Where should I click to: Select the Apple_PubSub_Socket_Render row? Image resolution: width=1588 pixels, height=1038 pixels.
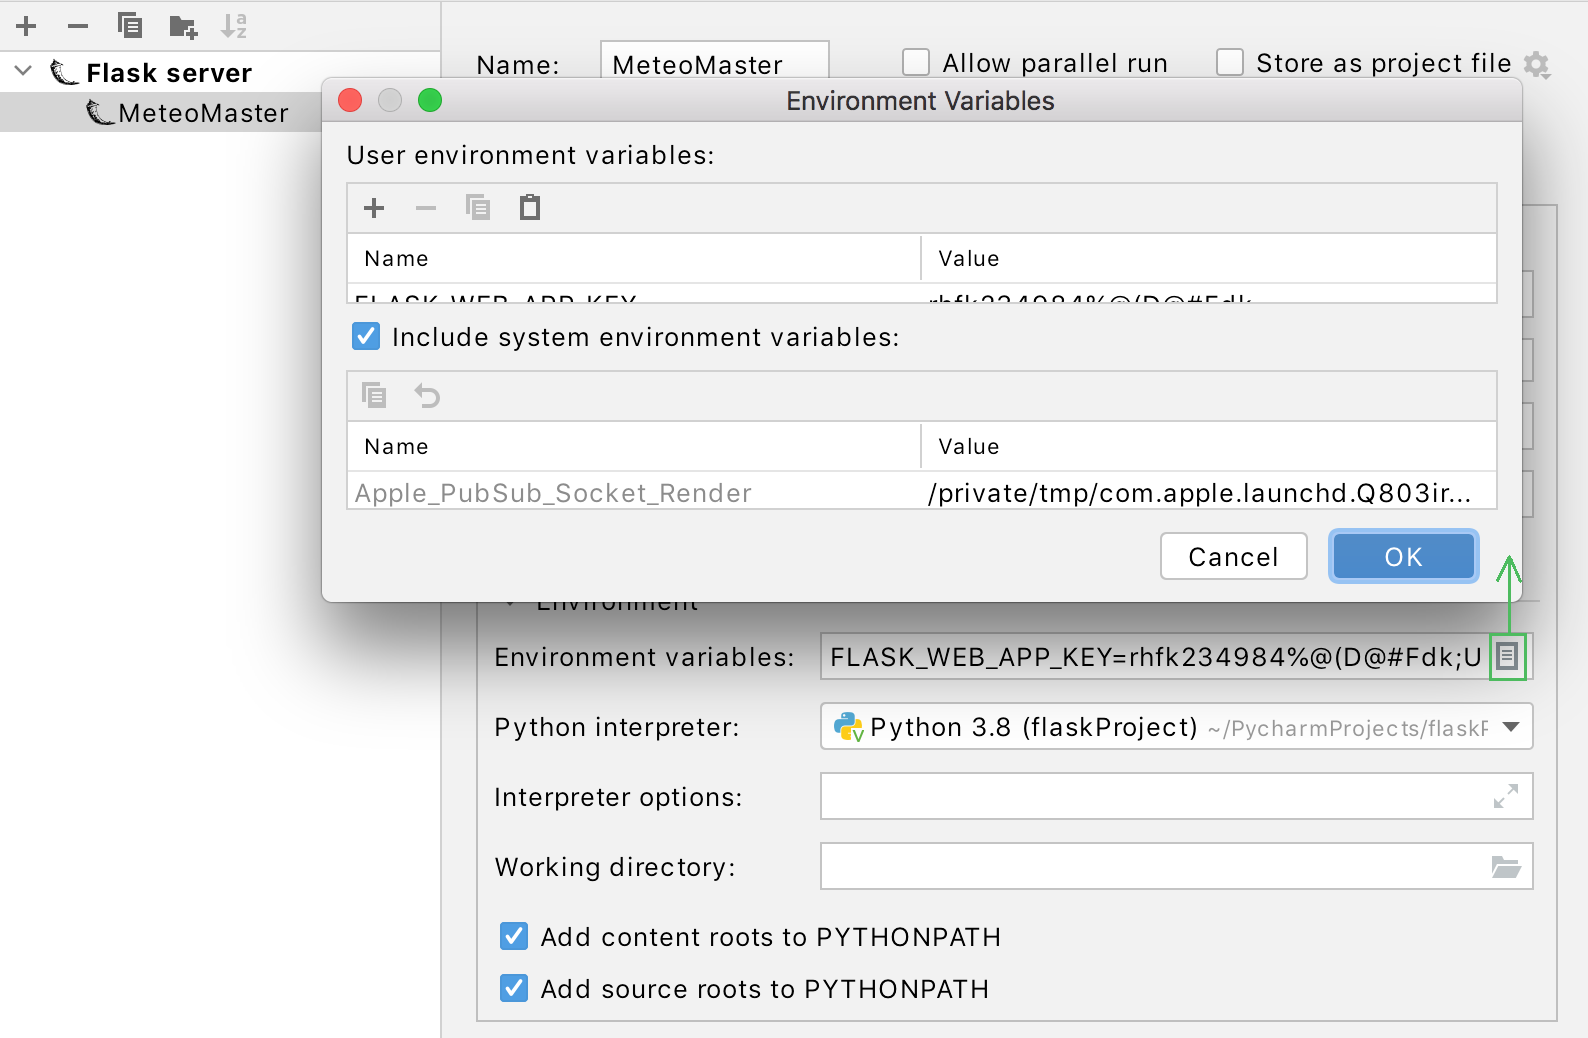point(922,492)
